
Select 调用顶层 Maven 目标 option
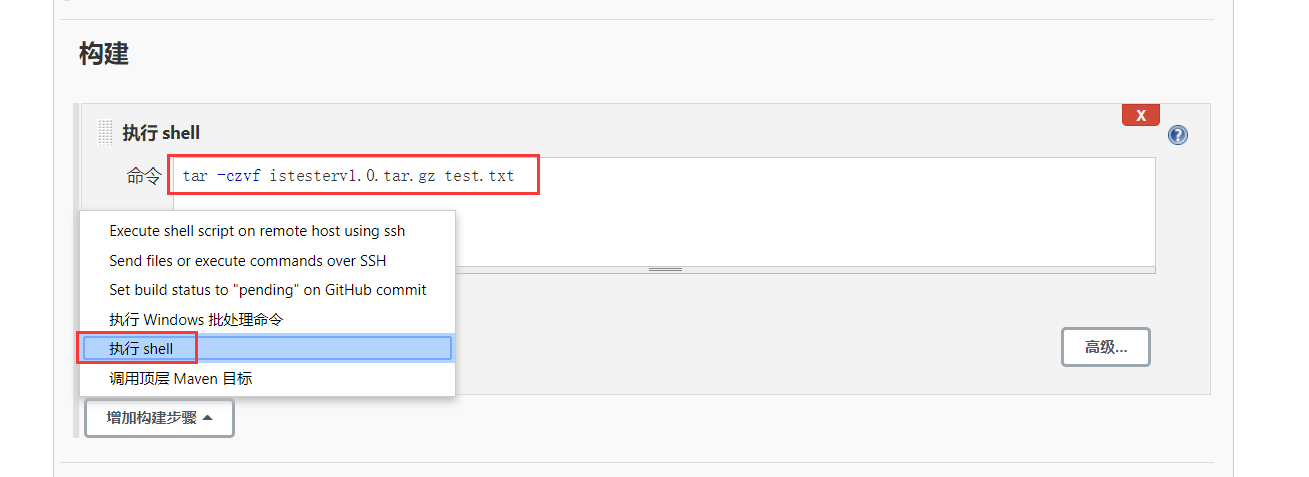coord(180,379)
